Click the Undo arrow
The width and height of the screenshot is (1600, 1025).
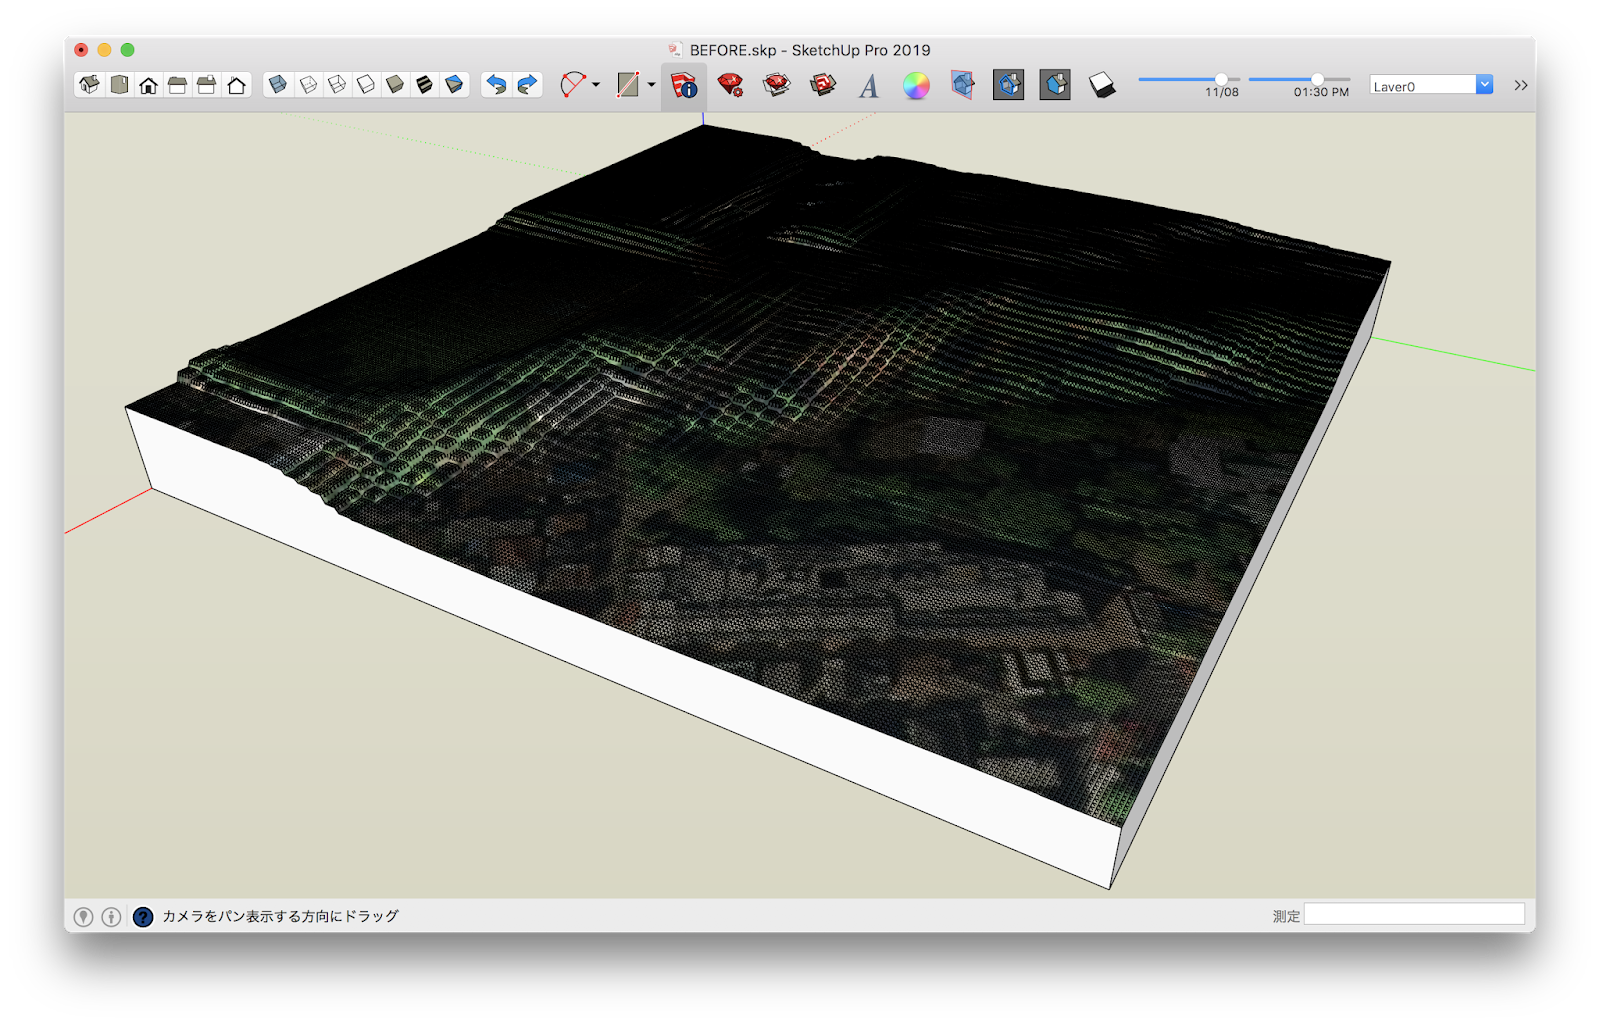tap(496, 85)
